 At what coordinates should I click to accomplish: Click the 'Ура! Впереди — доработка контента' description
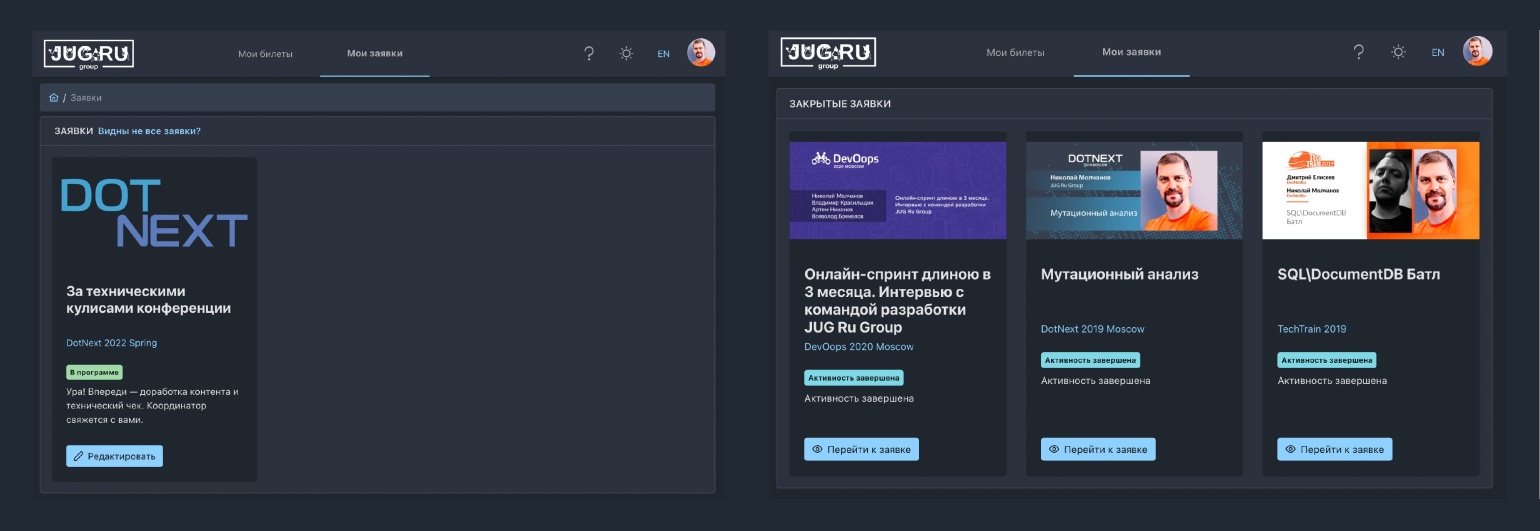point(152,406)
